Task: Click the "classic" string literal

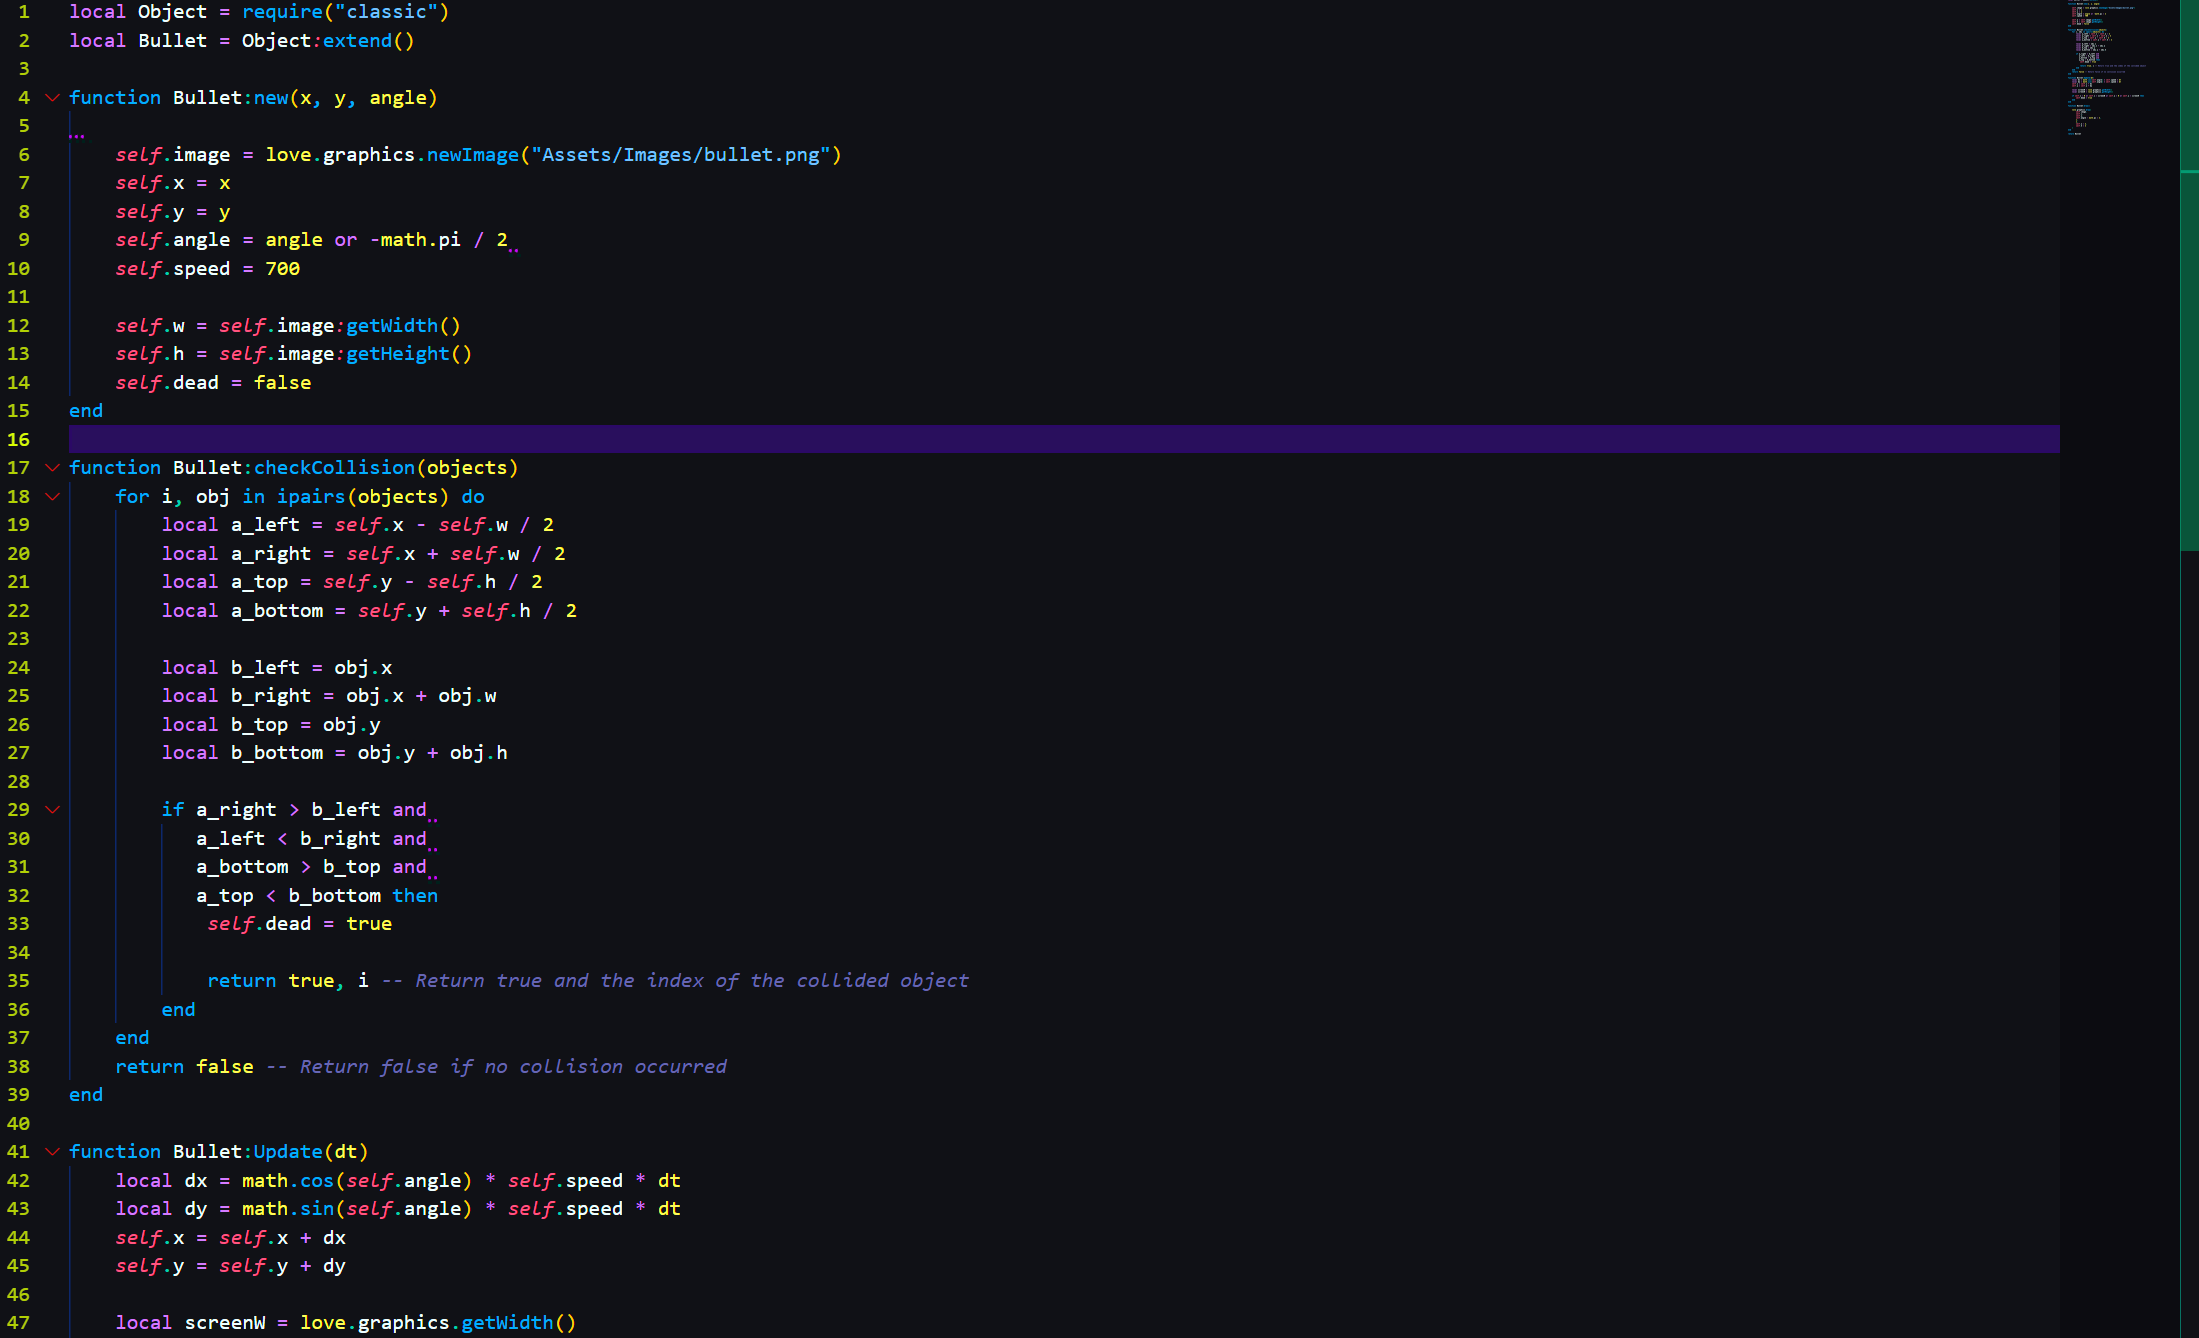Action: (x=386, y=12)
